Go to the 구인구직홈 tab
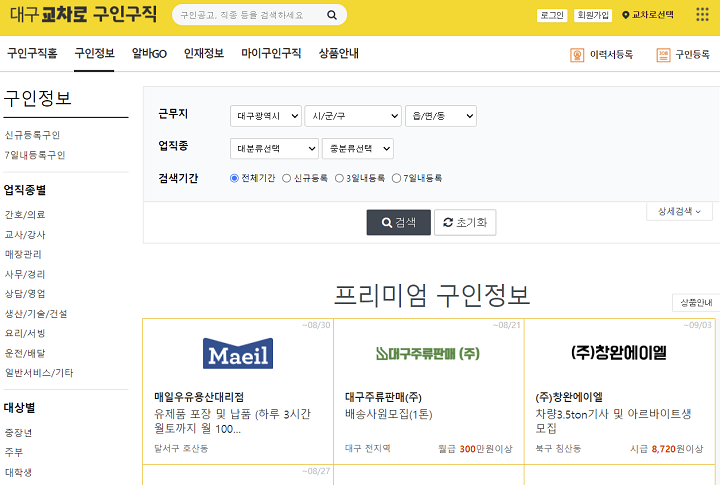Screen dimensions: 720x485 [32, 54]
